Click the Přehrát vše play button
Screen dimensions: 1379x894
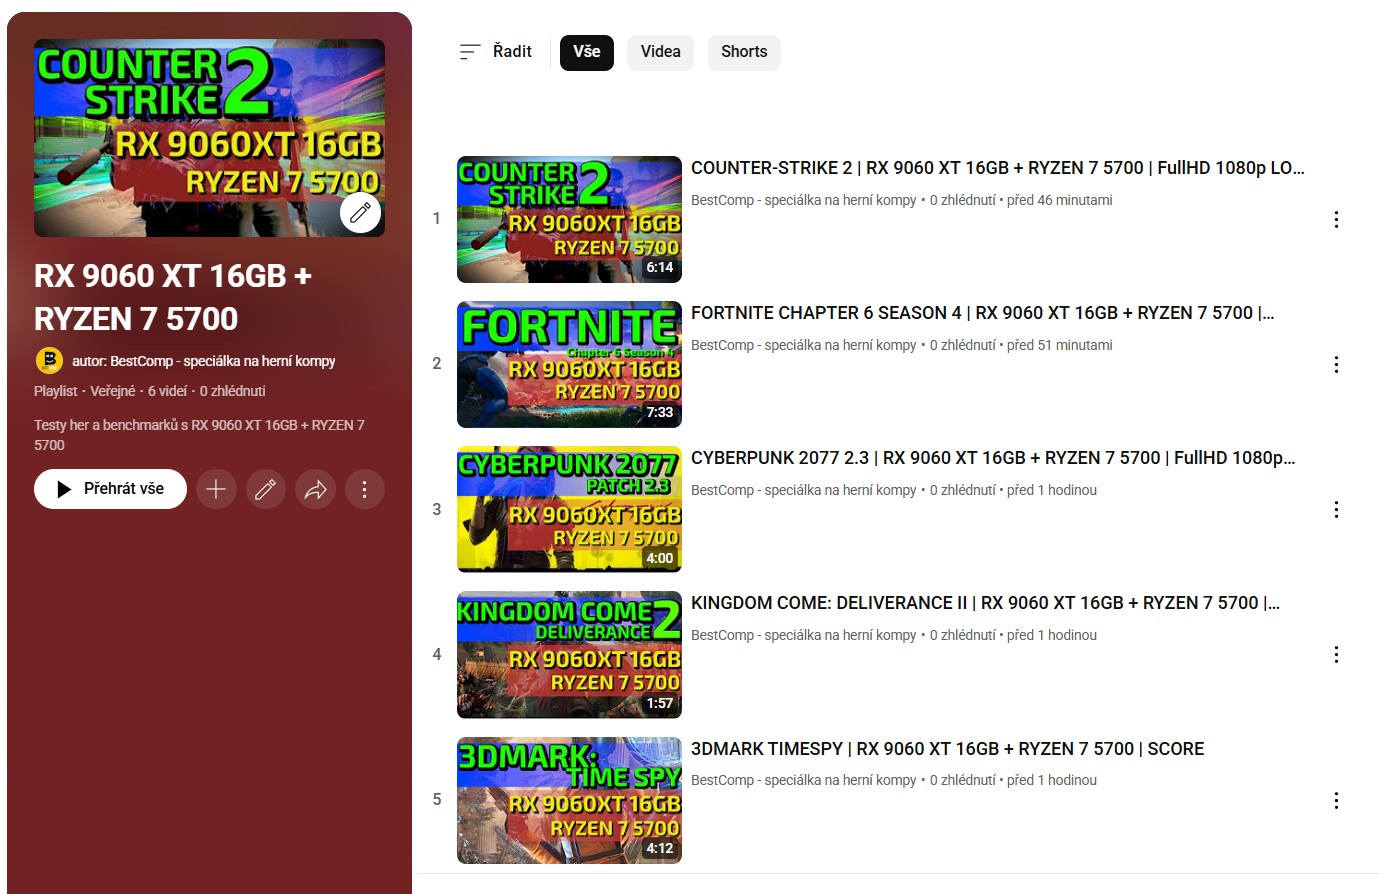tap(110, 489)
